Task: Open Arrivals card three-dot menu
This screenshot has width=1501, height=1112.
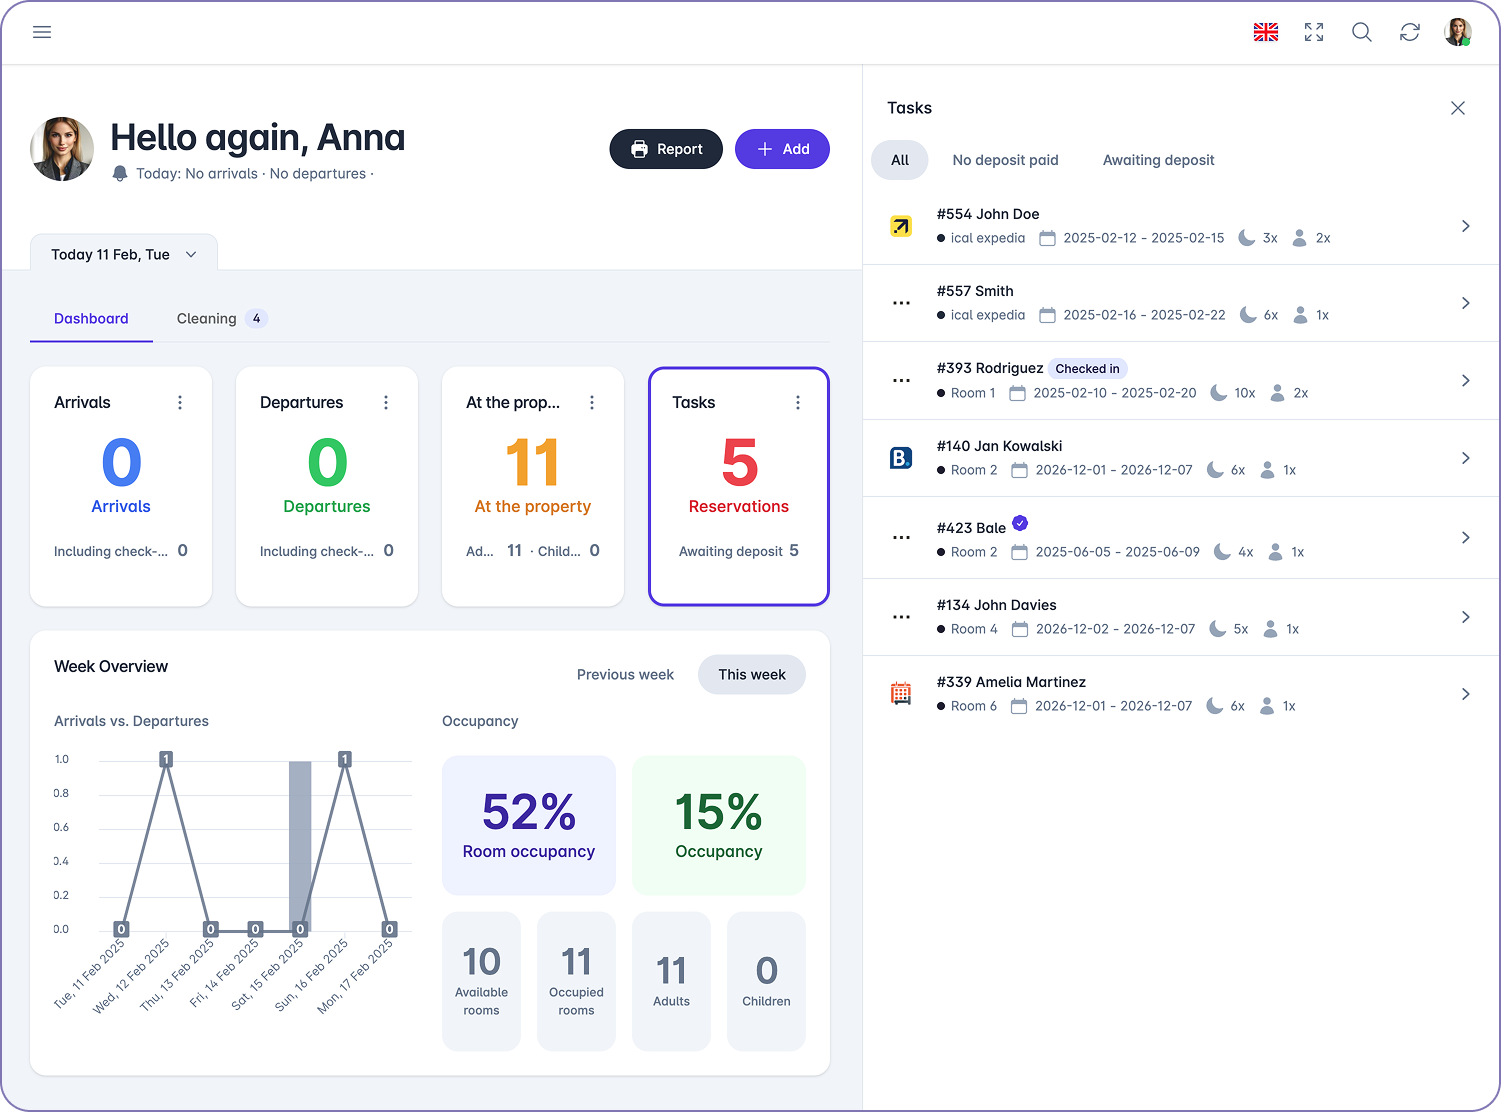Action: [180, 403]
